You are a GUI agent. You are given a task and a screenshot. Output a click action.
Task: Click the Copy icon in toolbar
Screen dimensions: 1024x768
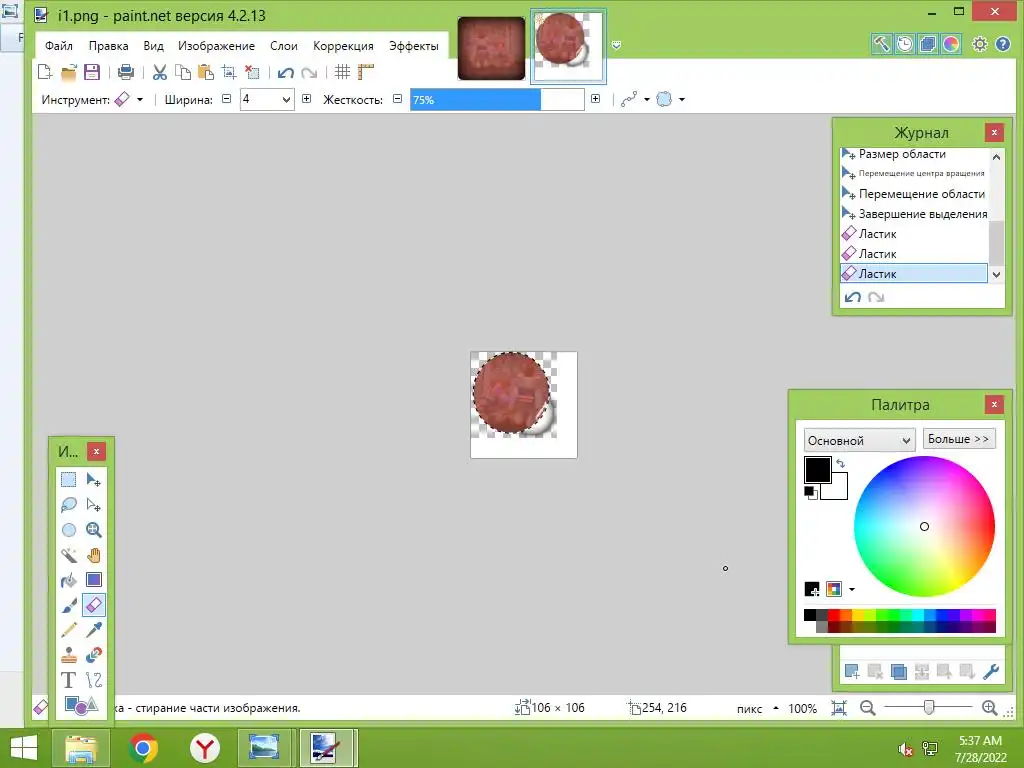(183, 72)
